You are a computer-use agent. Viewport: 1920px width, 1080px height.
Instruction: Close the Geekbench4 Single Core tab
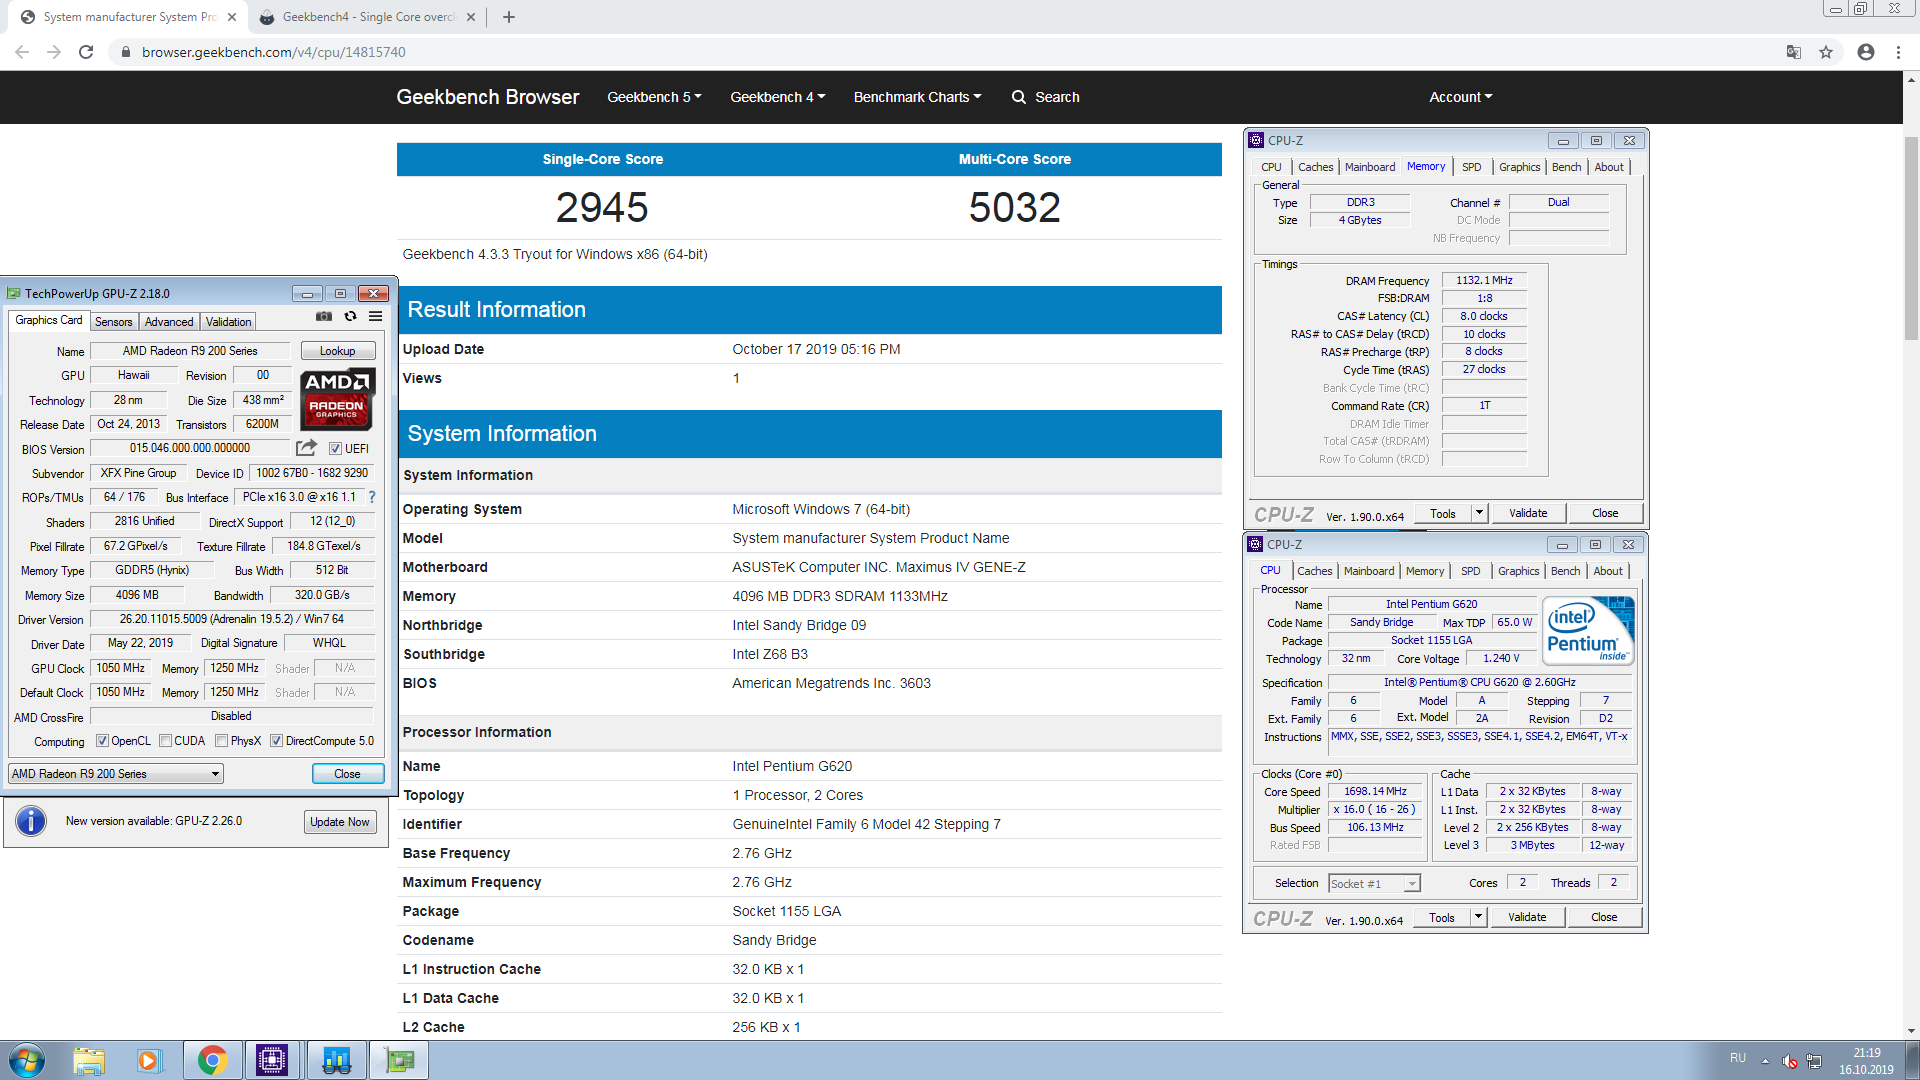click(x=471, y=17)
